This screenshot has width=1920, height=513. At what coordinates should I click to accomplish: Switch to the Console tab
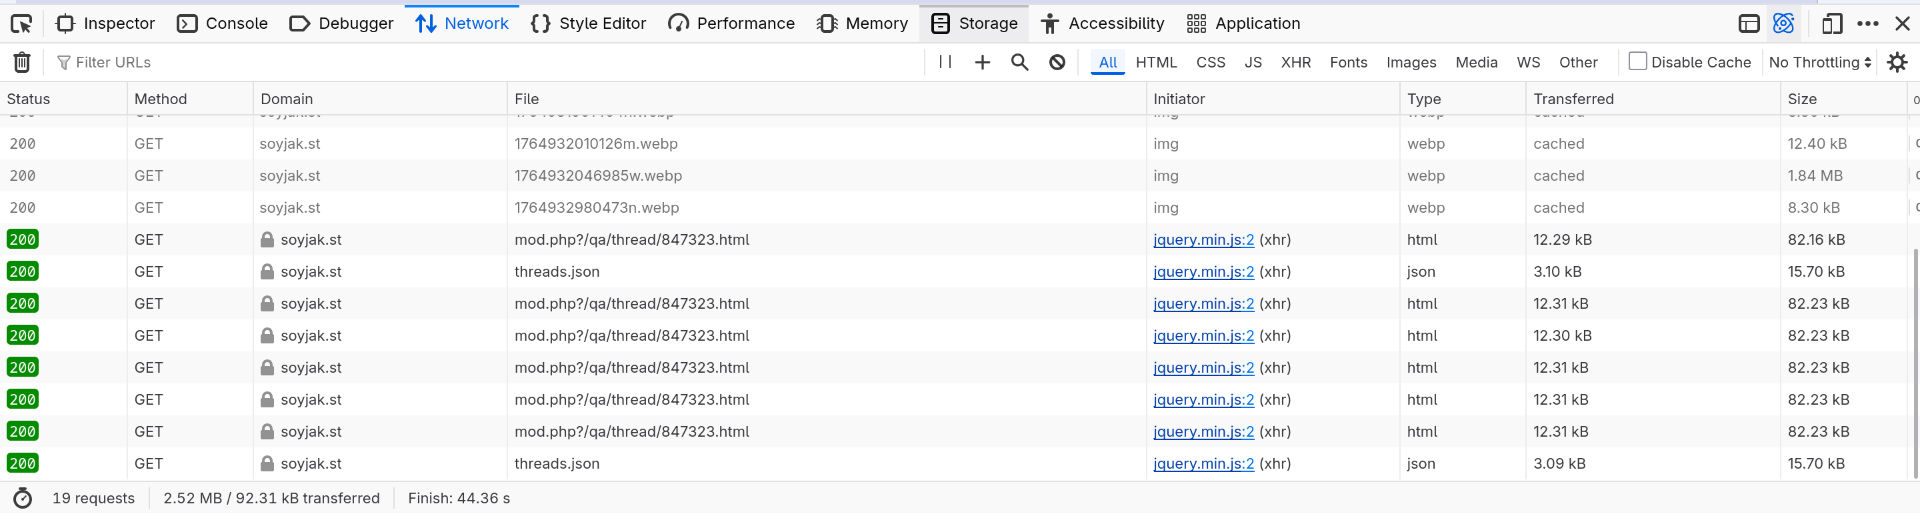tap(222, 23)
